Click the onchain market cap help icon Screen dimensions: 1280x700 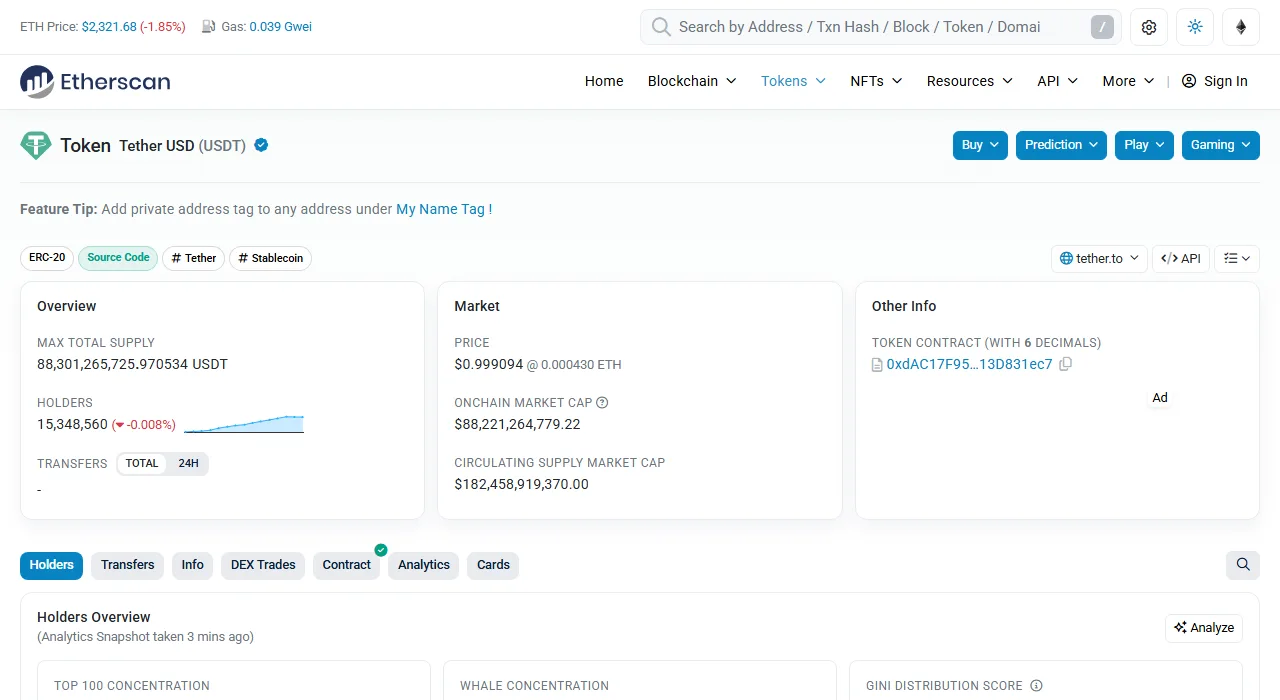602,403
